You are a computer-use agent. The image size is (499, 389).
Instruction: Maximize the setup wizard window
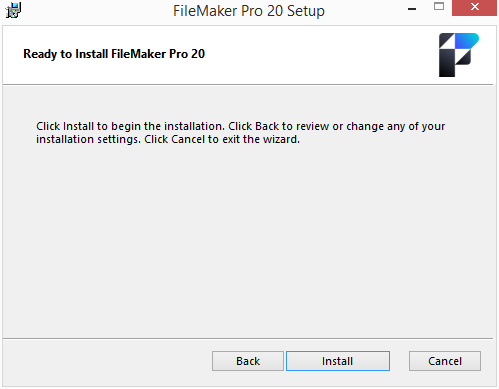439,6
